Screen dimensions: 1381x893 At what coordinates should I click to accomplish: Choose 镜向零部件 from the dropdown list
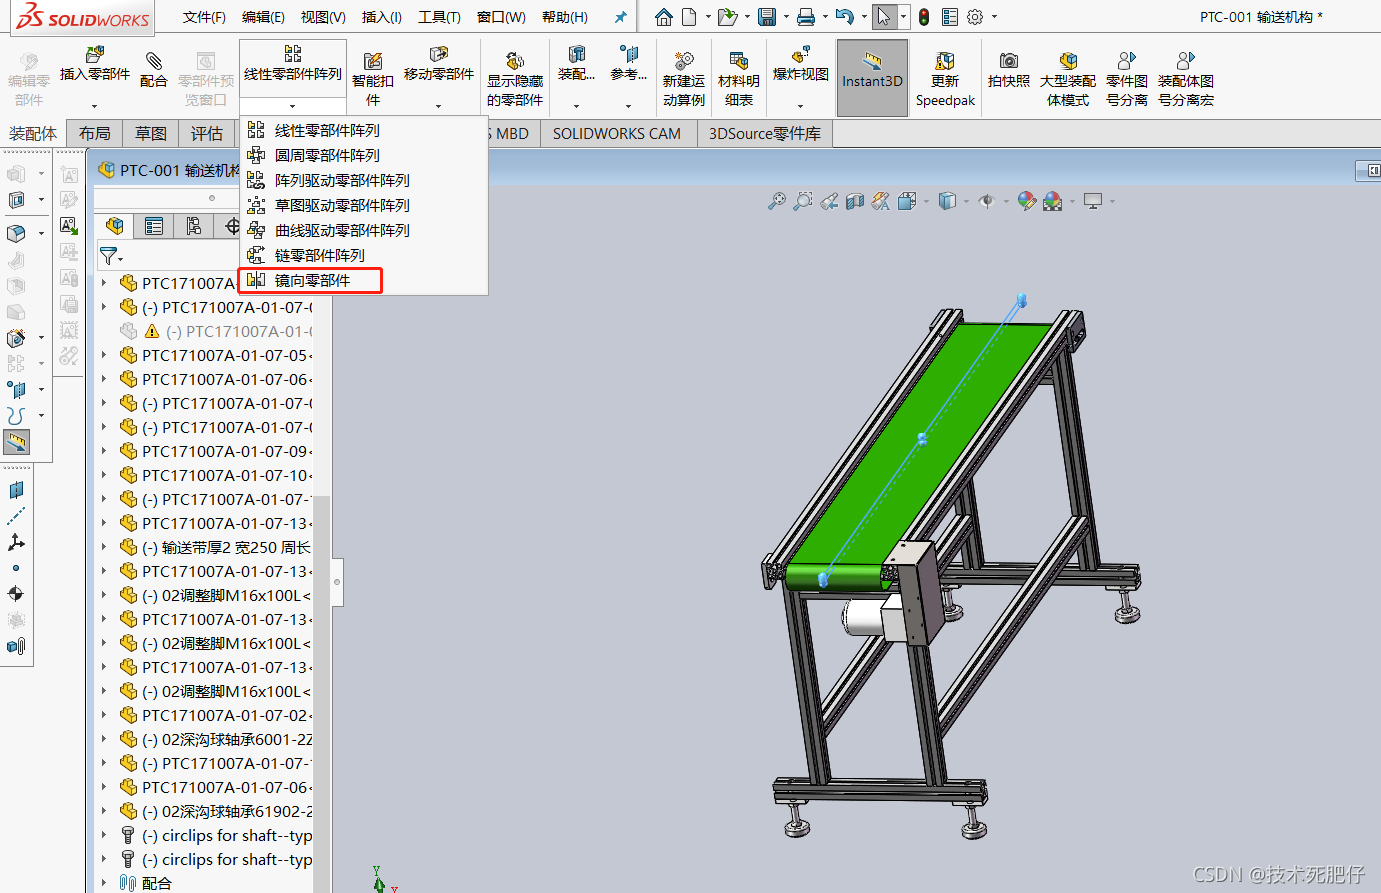tap(311, 280)
